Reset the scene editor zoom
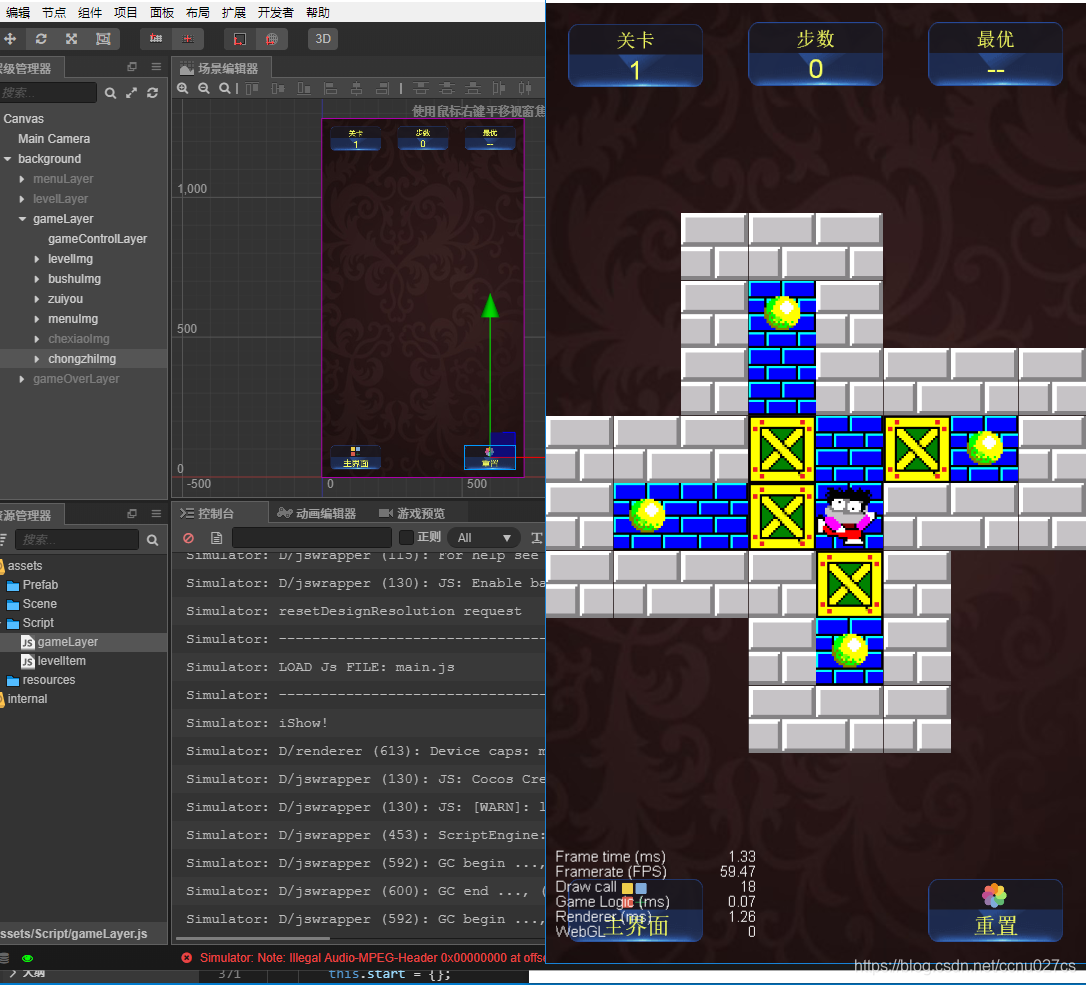The image size is (1086, 985). 224,88
